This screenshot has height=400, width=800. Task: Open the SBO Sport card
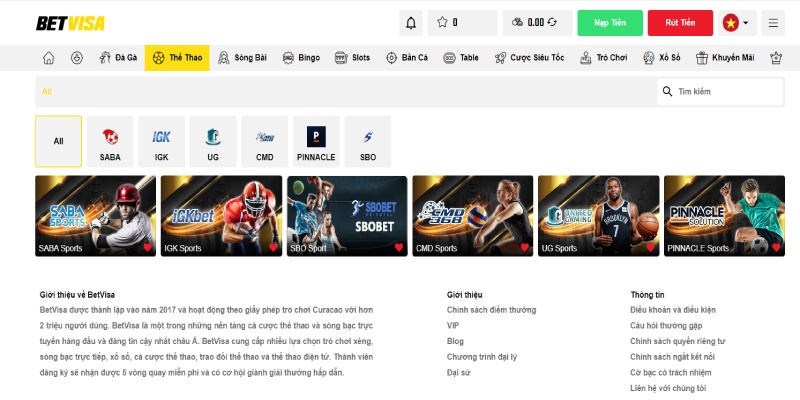pyautogui.click(x=347, y=216)
